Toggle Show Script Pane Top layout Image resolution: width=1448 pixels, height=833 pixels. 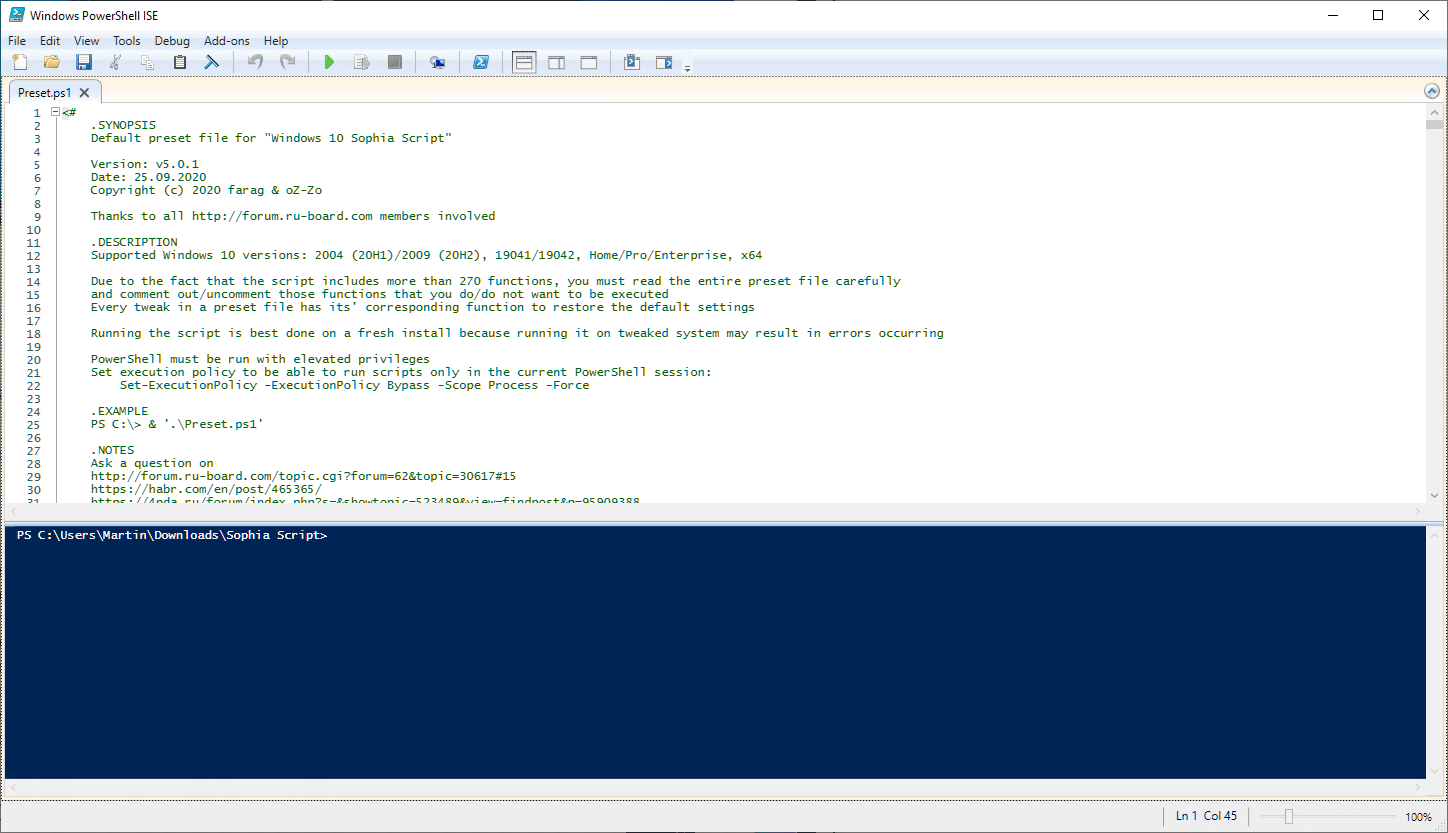[524, 63]
